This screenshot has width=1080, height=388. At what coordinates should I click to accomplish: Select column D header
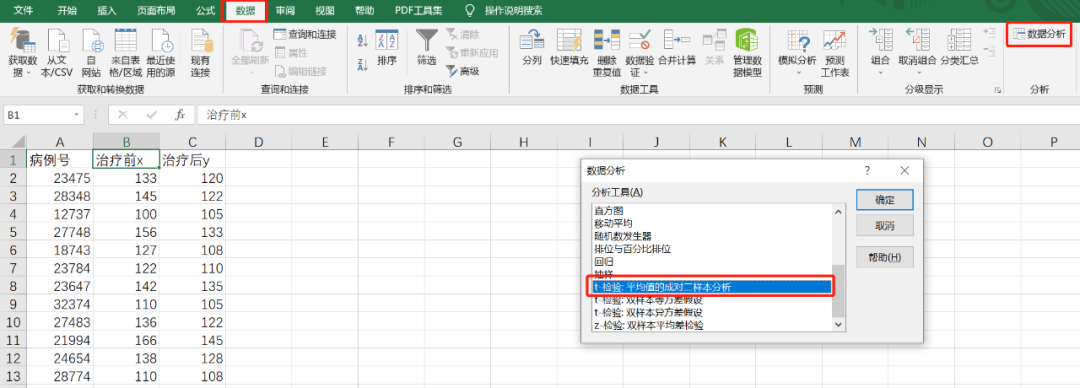point(258,142)
